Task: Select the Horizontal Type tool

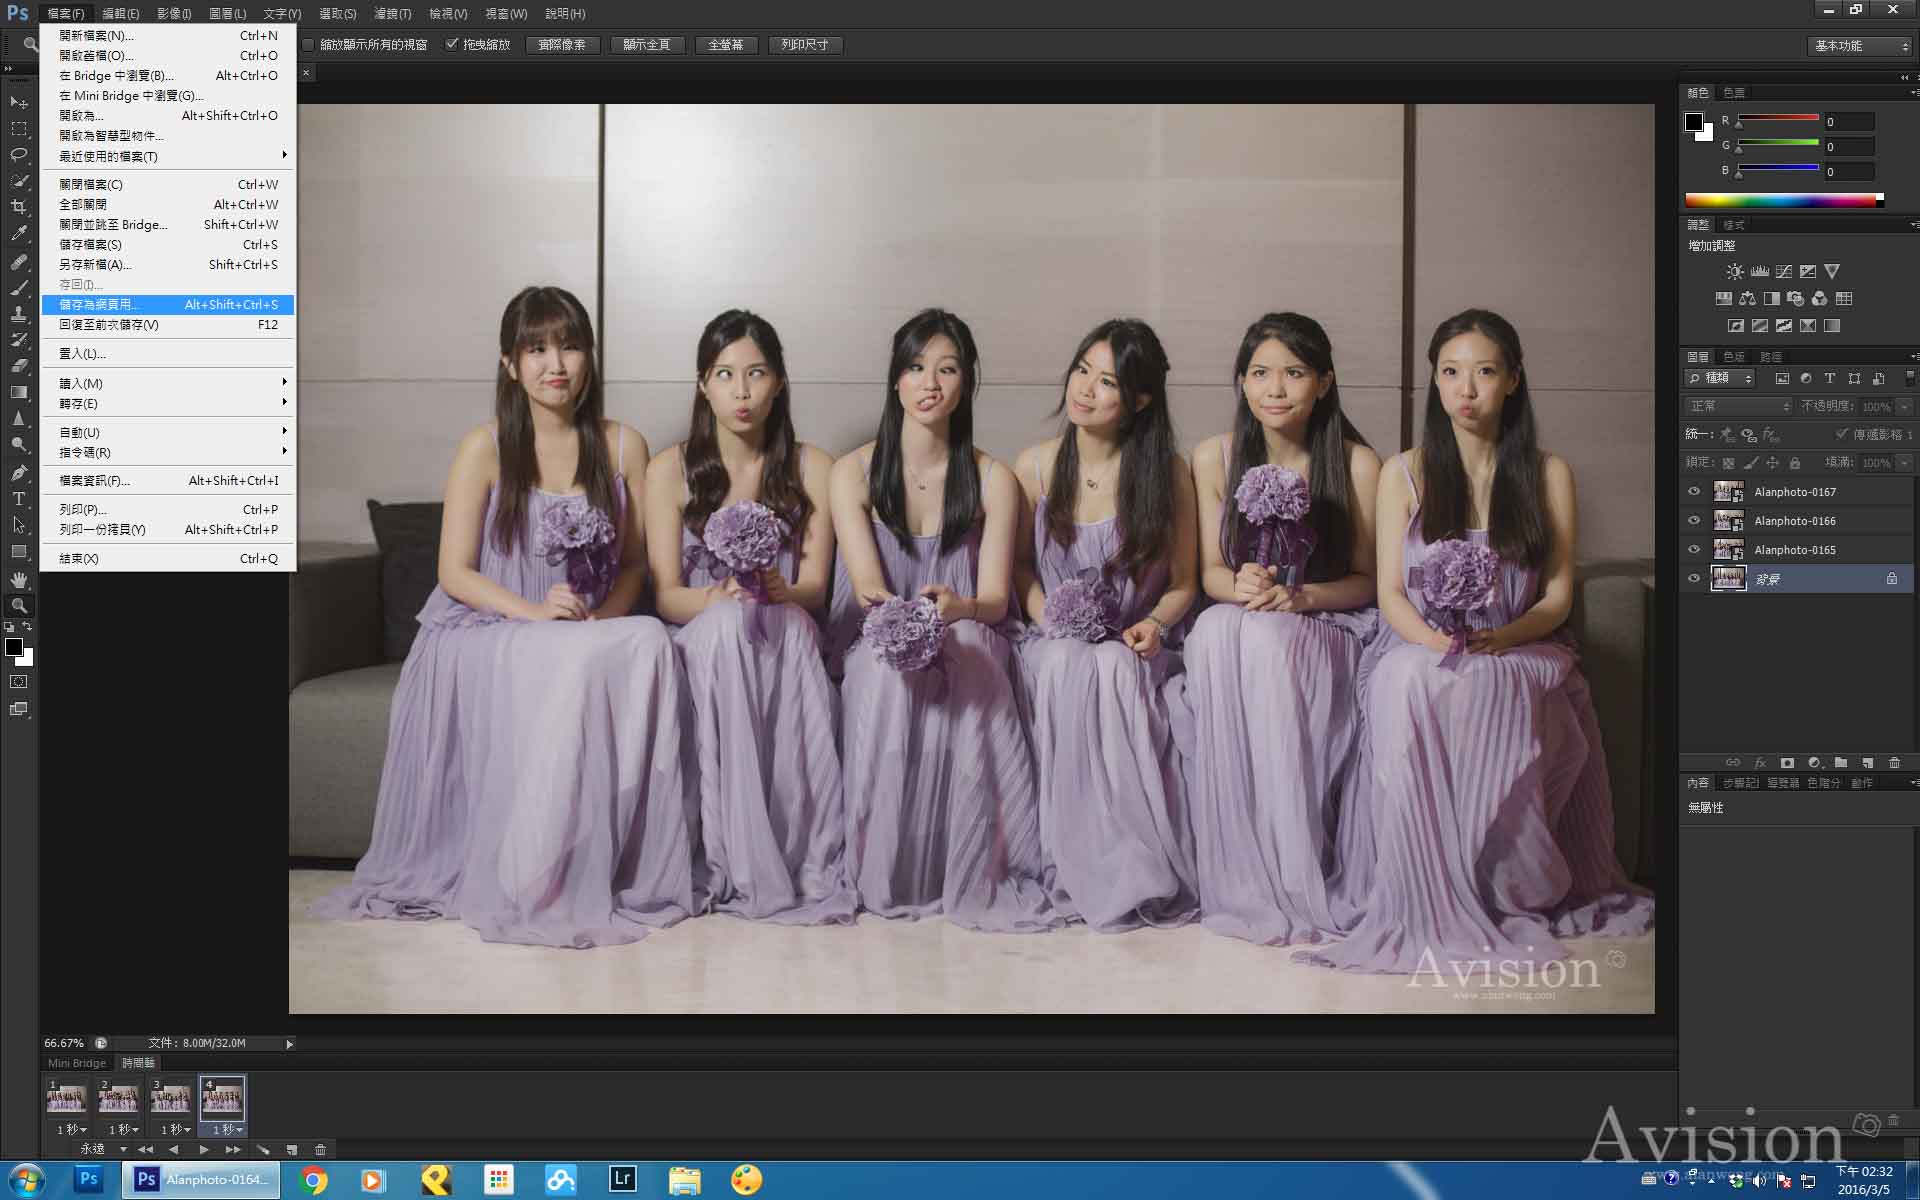Action: tap(19, 498)
